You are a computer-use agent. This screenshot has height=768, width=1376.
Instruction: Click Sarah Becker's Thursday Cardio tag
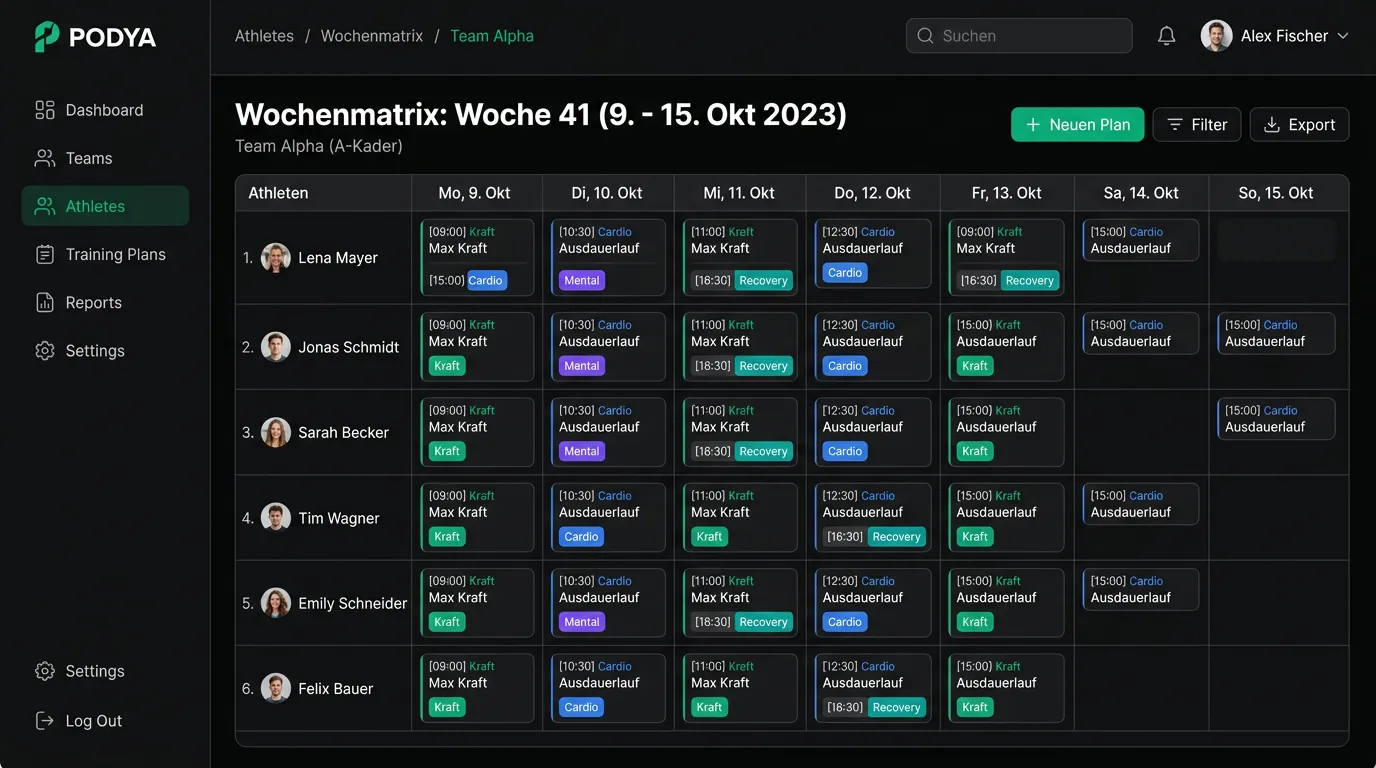point(845,451)
